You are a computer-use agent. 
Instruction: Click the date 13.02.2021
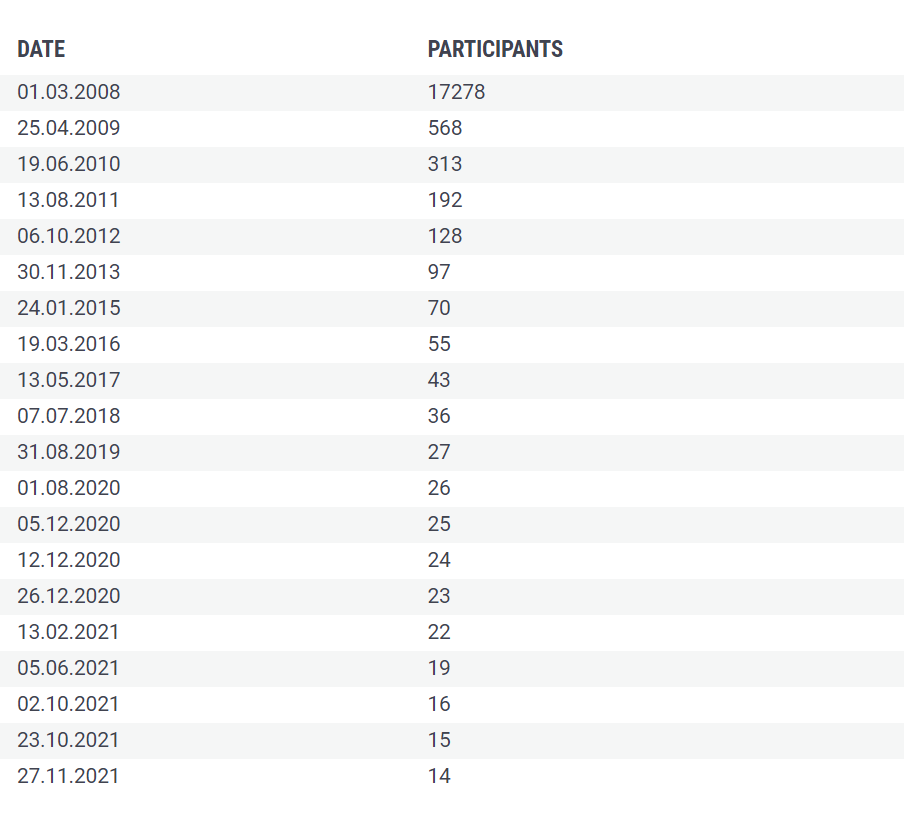pos(68,632)
